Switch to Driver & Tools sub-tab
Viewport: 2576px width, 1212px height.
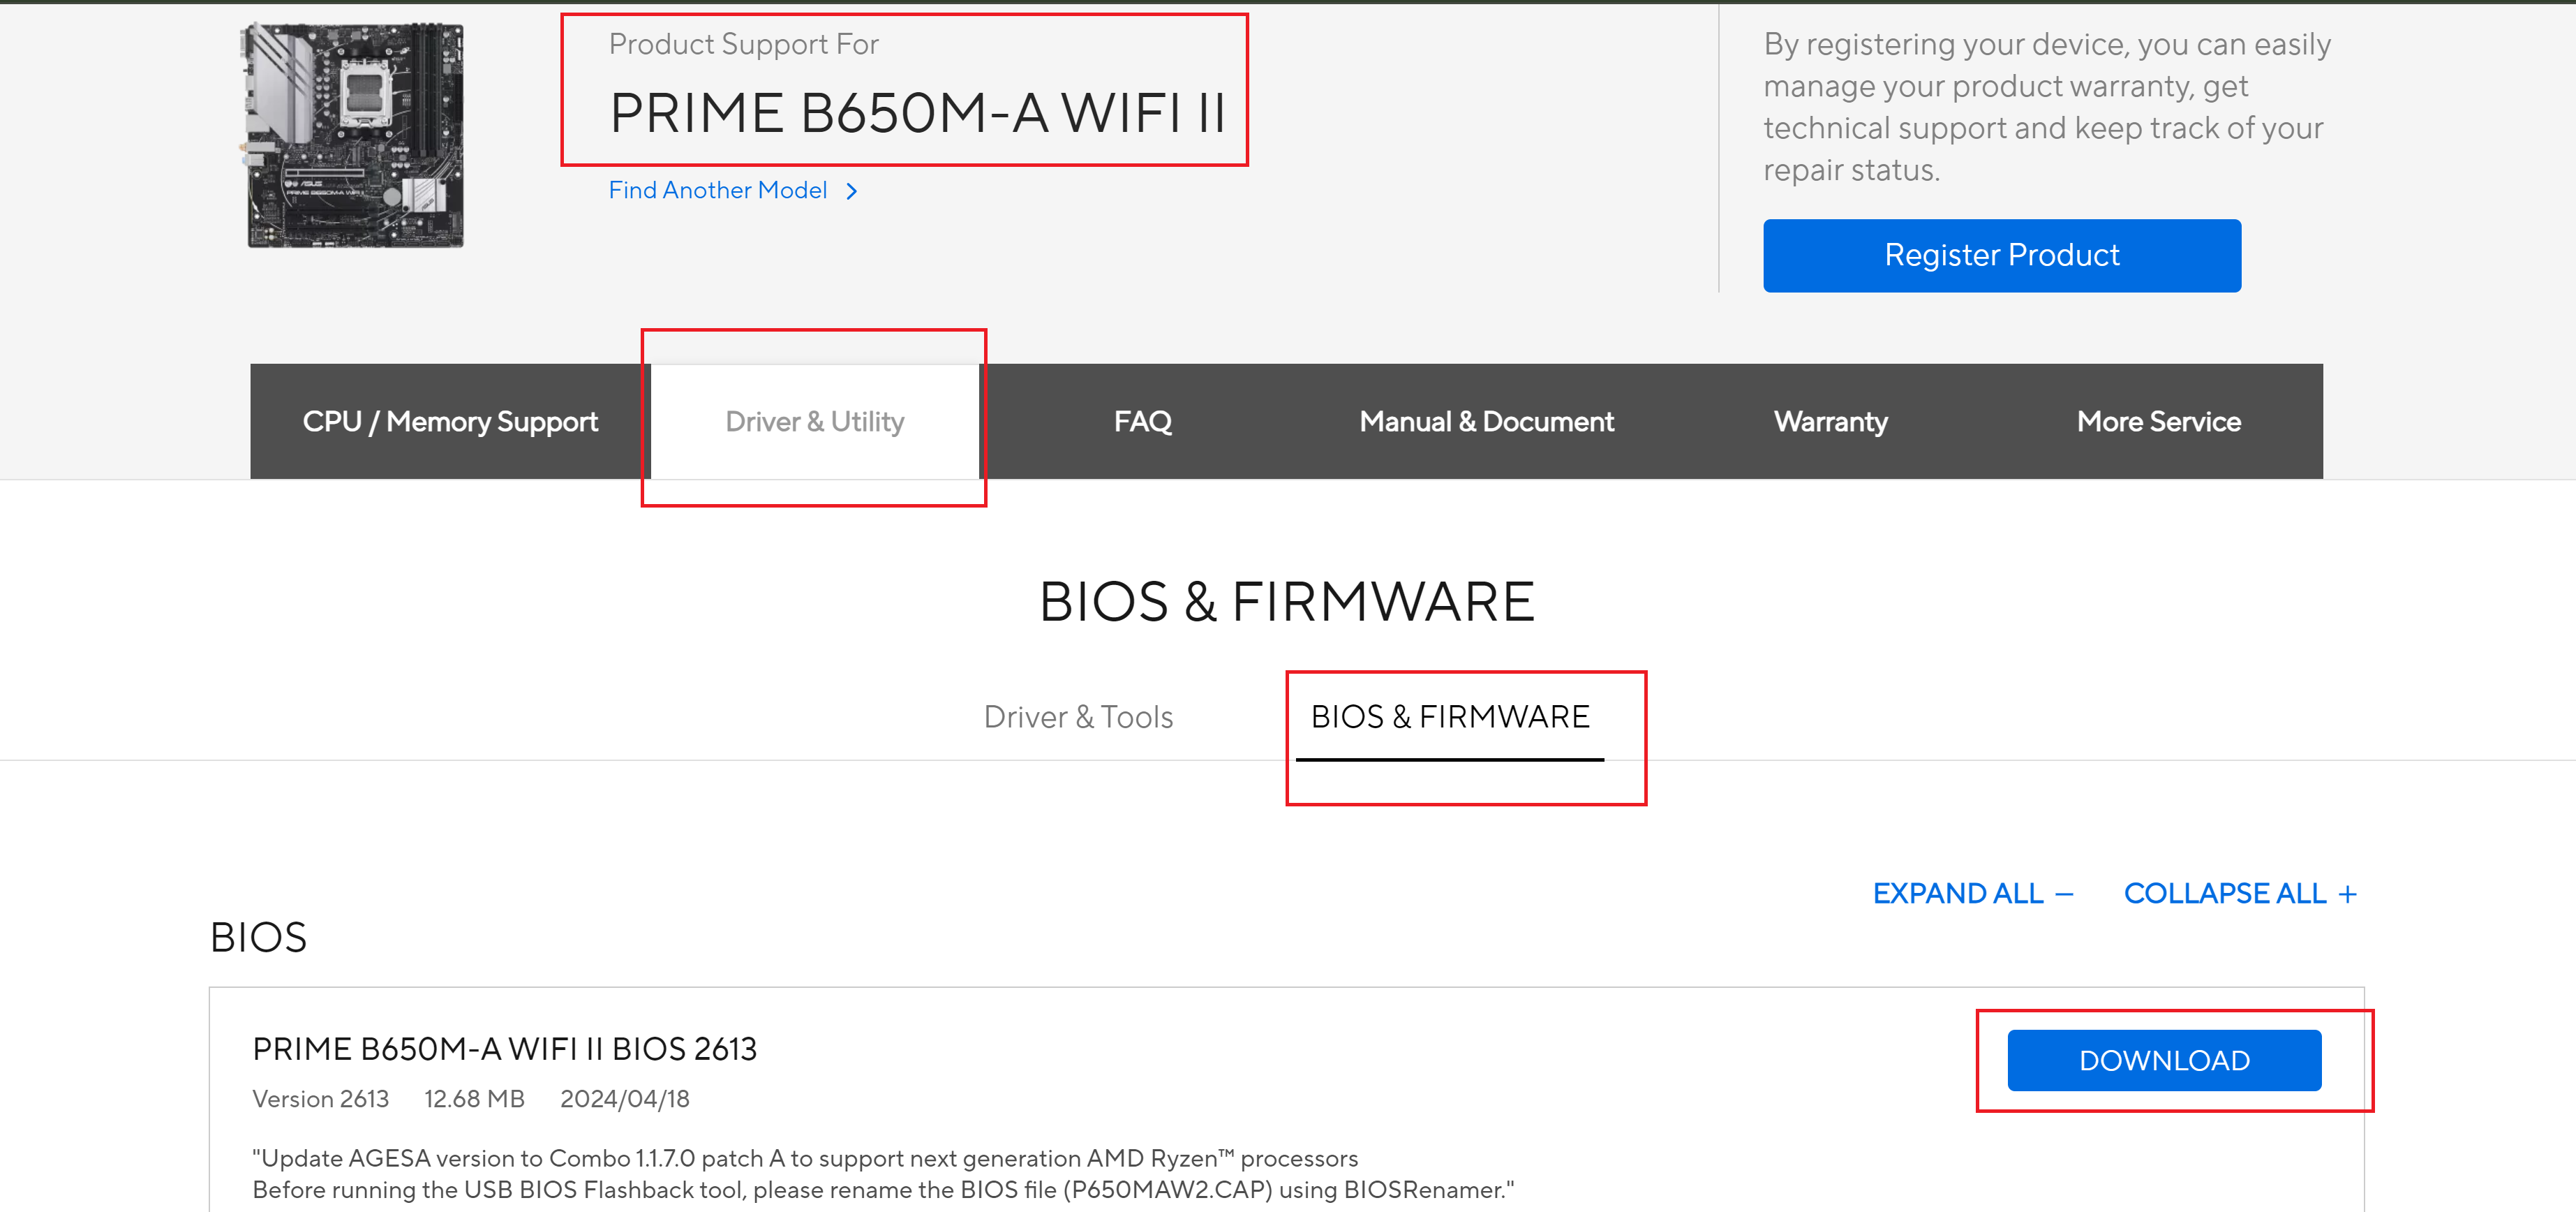point(1078,717)
